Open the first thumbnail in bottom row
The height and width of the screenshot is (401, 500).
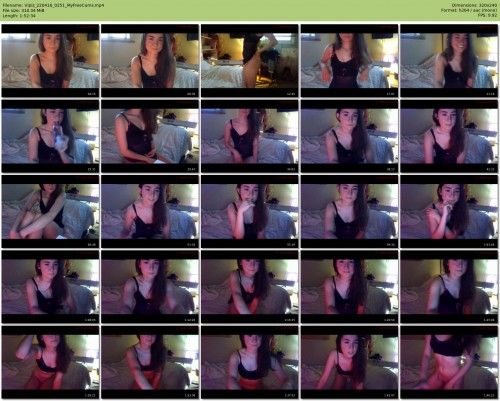[x=50, y=362]
